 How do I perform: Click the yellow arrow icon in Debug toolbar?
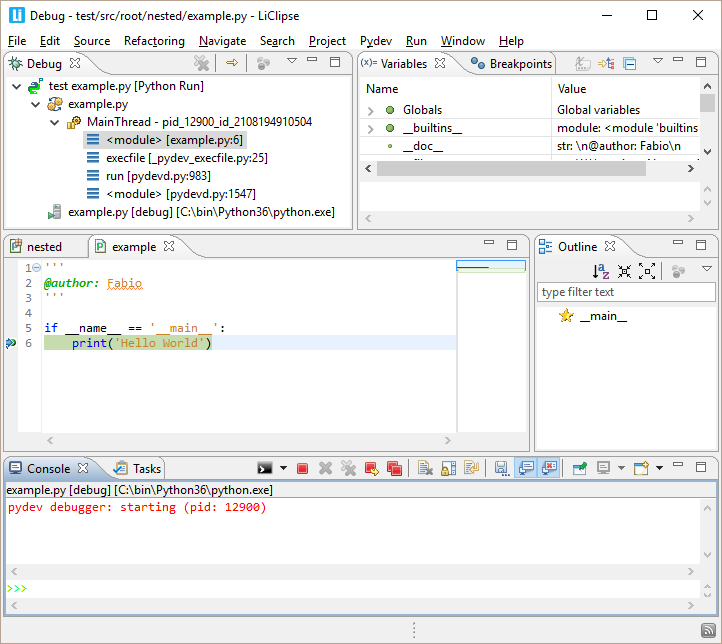[232, 62]
